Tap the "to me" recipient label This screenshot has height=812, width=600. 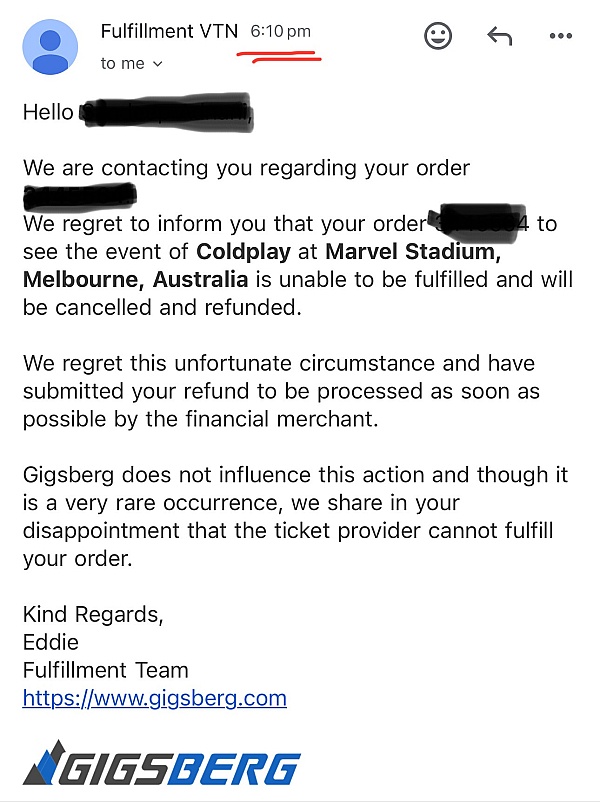pyautogui.click(x=123, y=64)
